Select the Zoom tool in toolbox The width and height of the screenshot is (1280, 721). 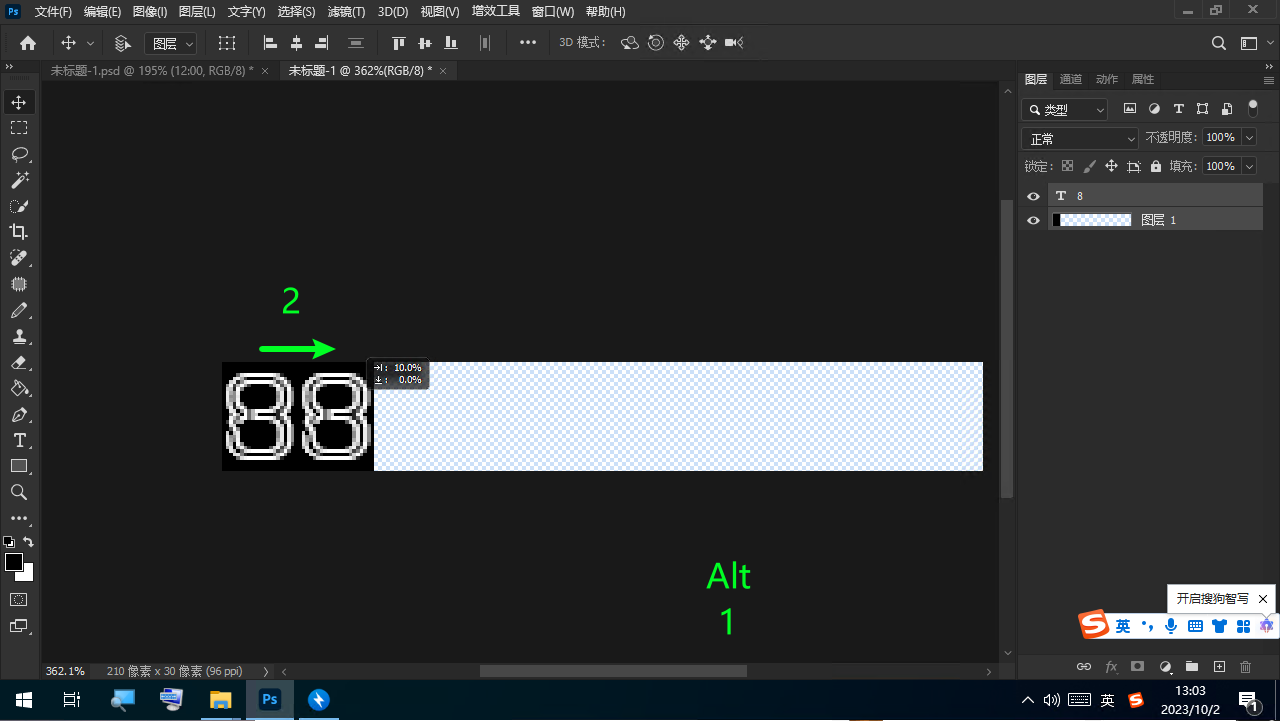19,492
